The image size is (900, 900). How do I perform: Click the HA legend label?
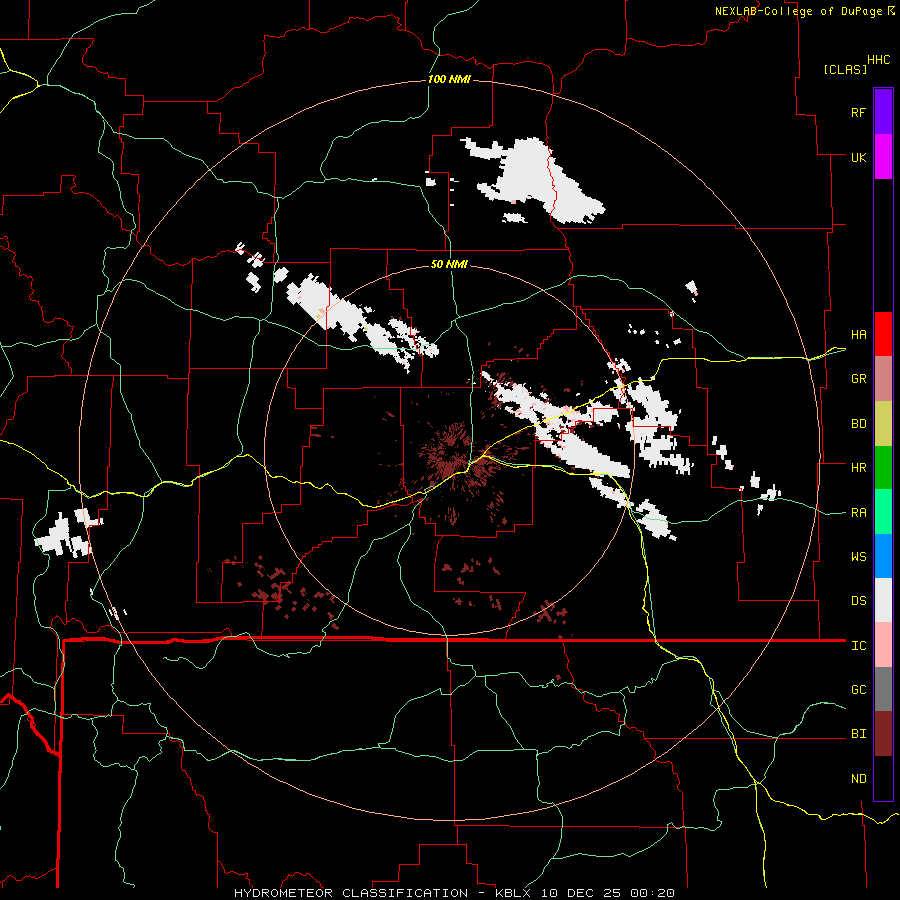858,335
